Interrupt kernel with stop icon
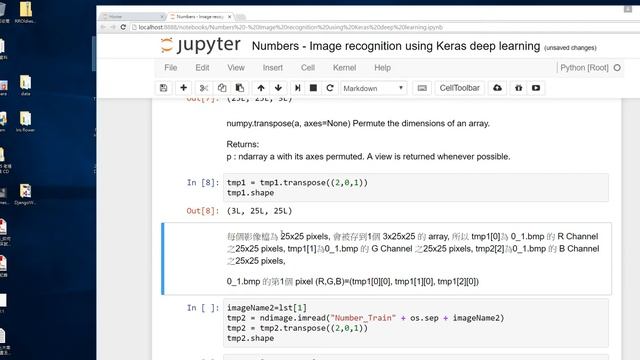 [x=313, y=88]
